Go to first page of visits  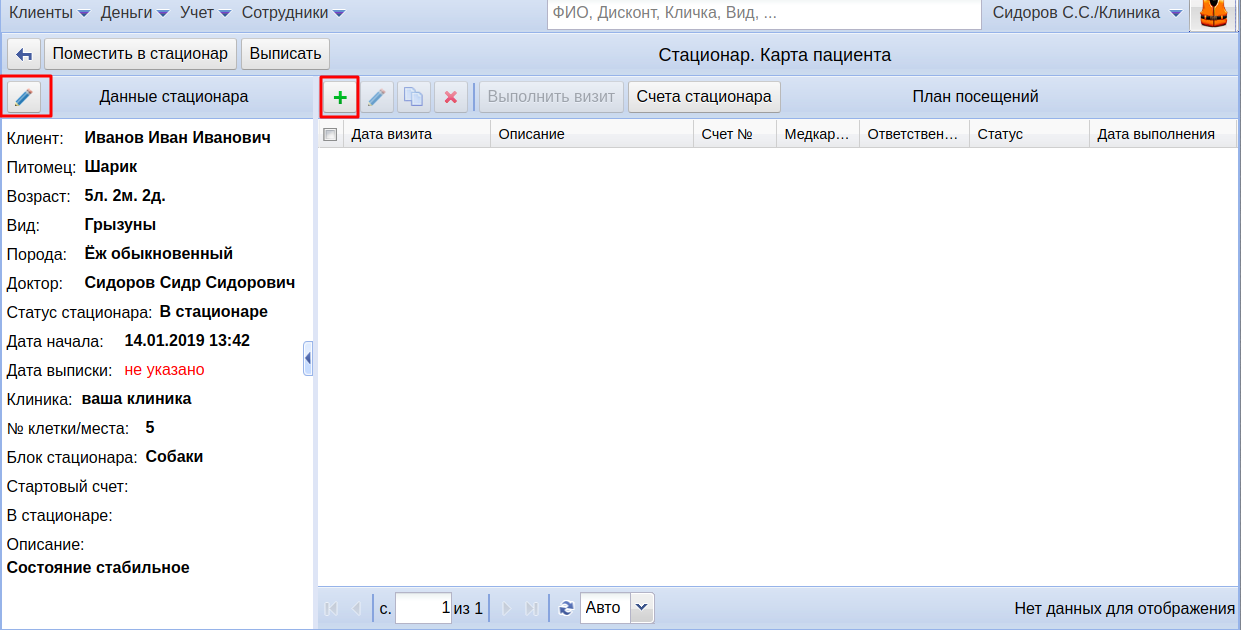(x=332, y=608)
